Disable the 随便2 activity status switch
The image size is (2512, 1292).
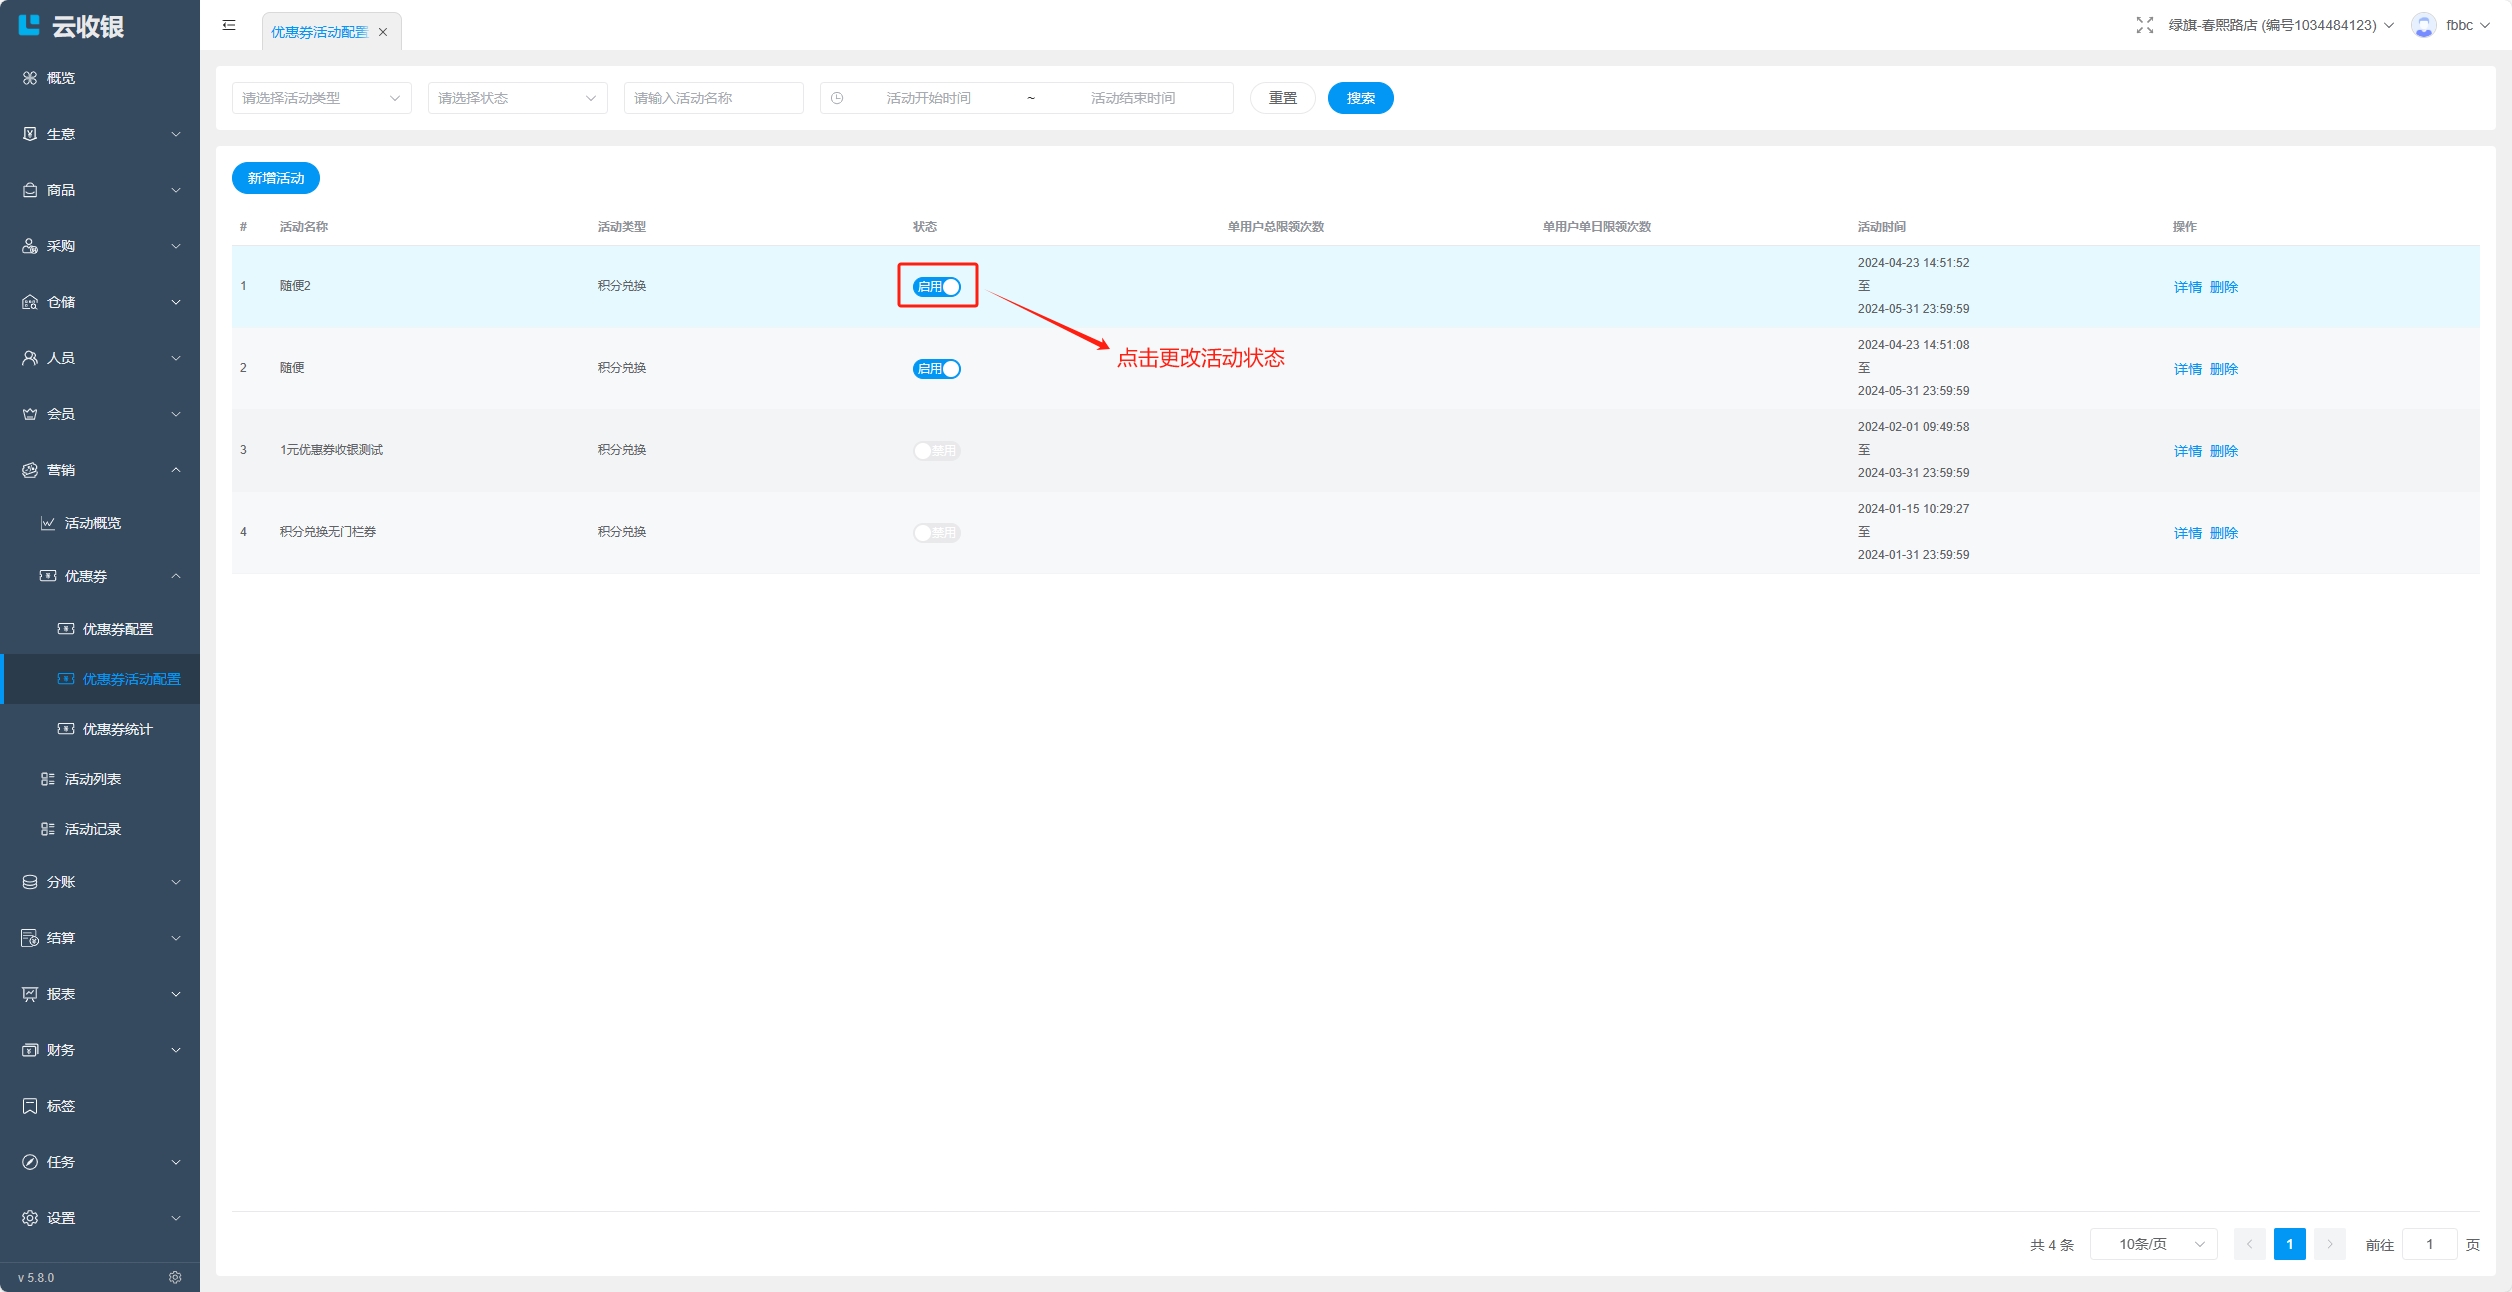click(x=937, y=287)
